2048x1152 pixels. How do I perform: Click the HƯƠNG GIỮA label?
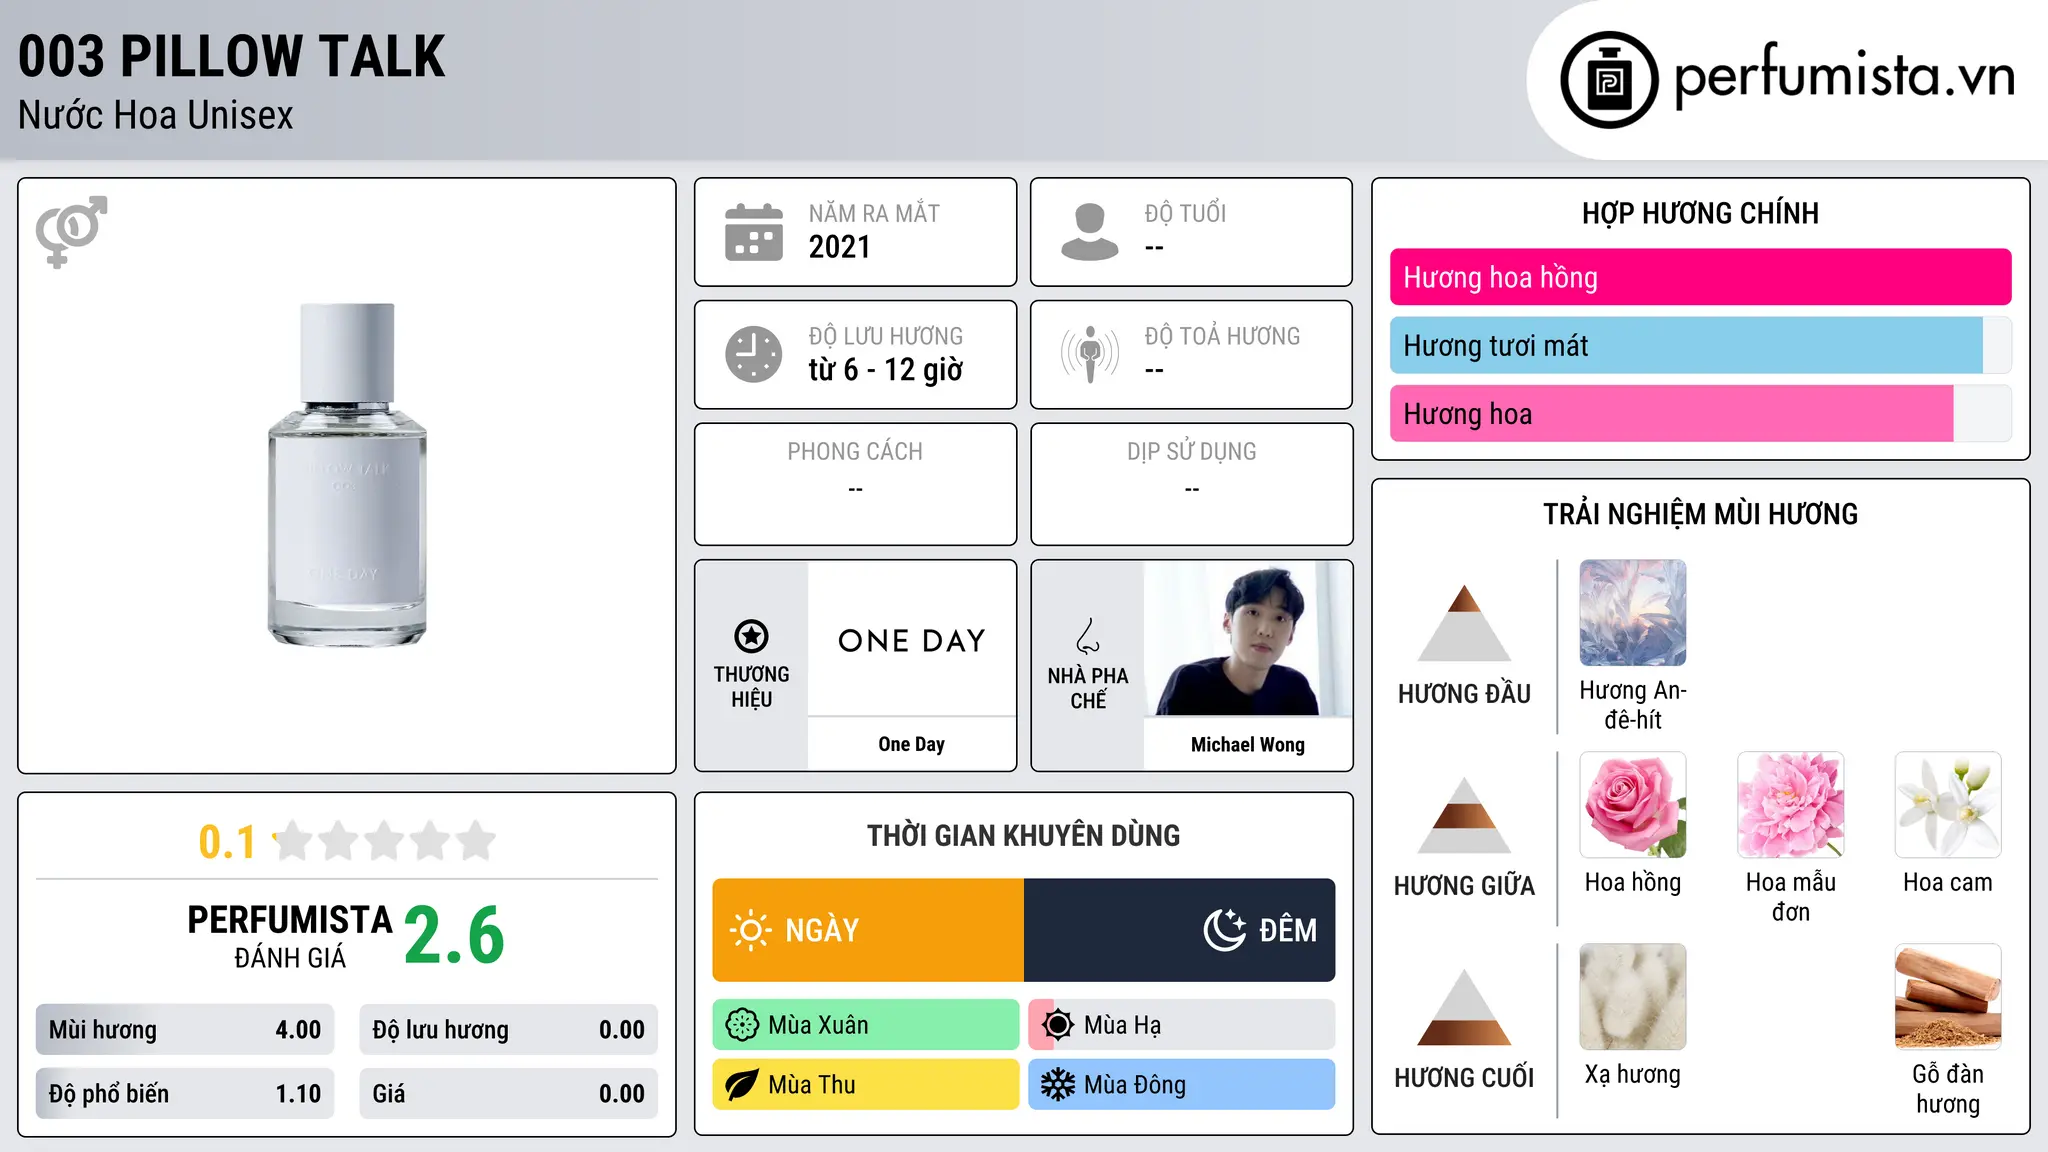tap(1464, 886)
